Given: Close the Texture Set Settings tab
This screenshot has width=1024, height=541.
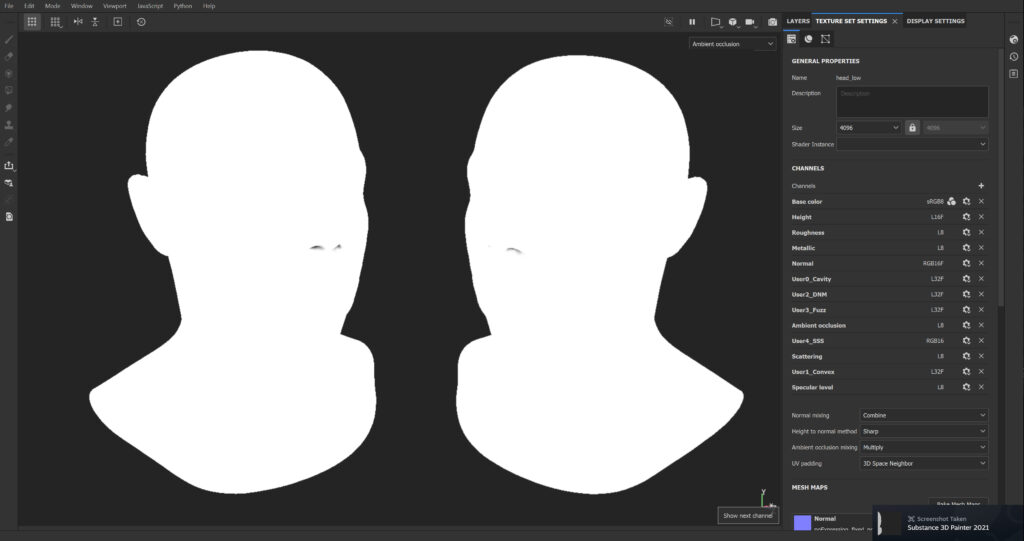Looking at the screenshot, I should coord(895,22).
